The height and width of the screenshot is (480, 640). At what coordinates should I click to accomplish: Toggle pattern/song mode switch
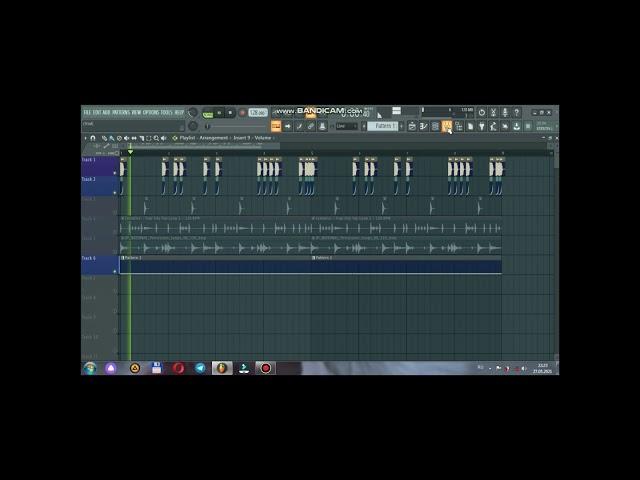[x=208, y=115]
